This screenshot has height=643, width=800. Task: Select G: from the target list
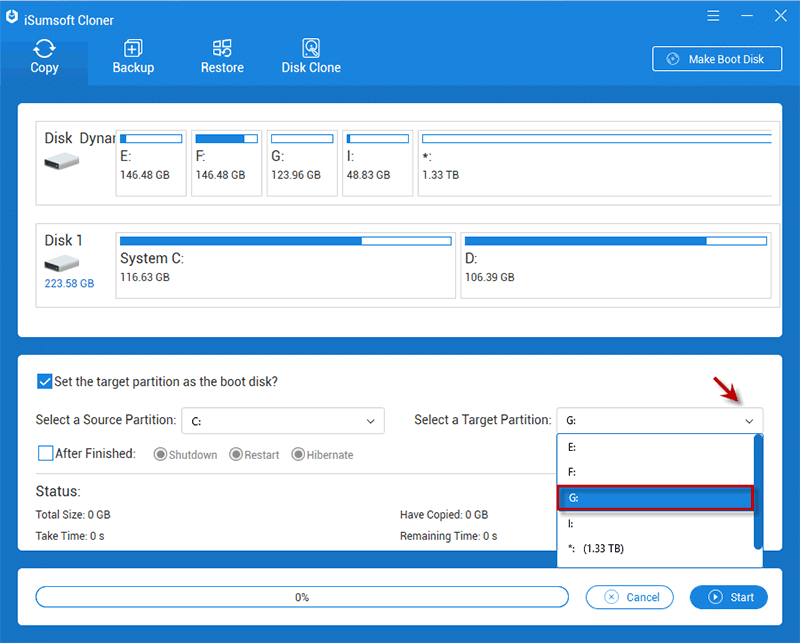tap(655, 498)
